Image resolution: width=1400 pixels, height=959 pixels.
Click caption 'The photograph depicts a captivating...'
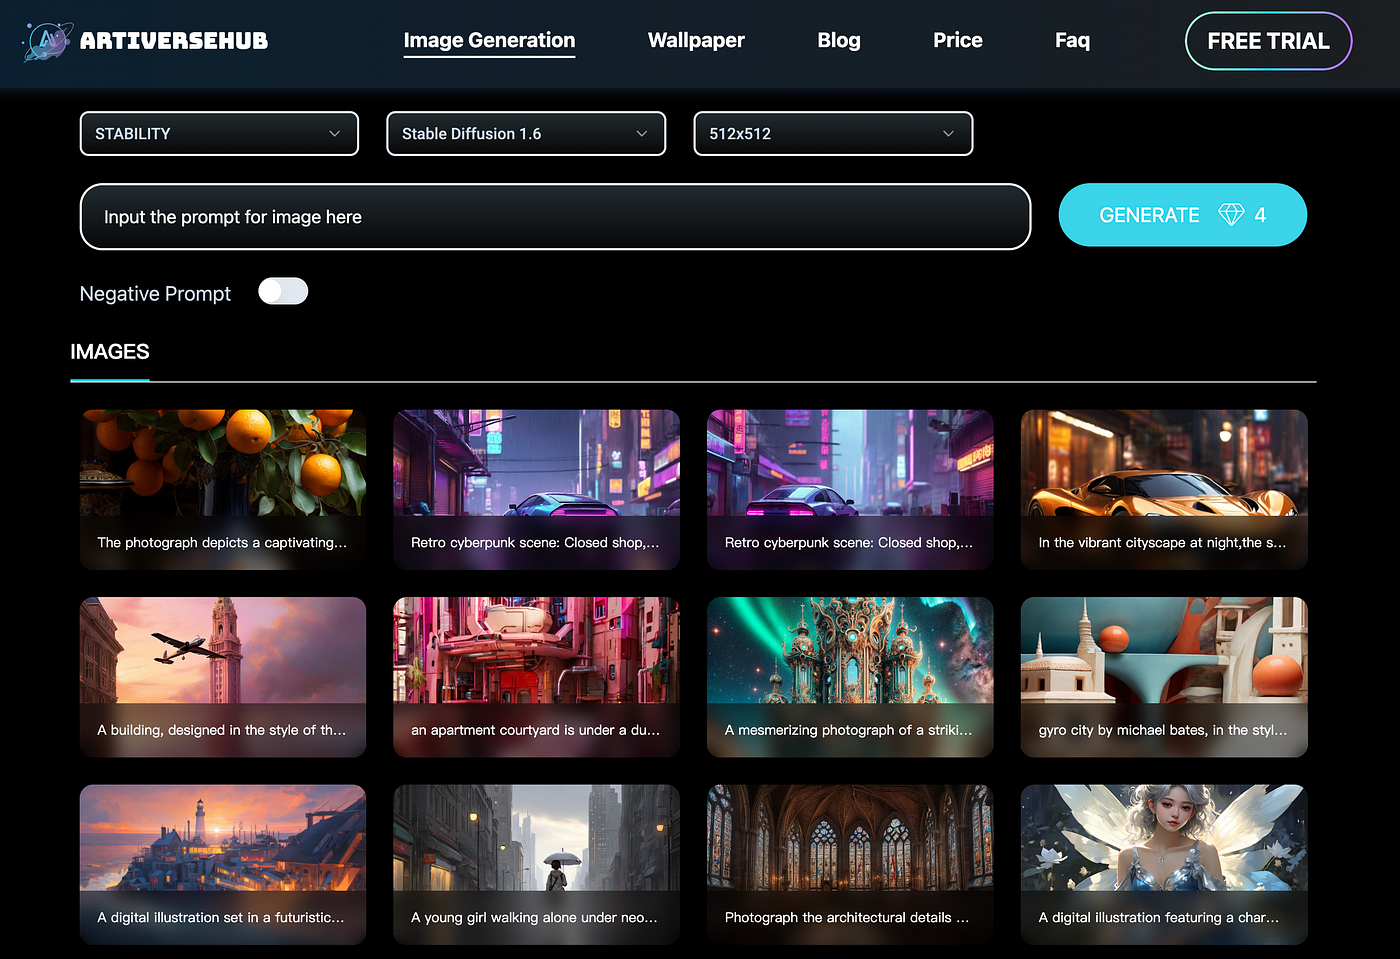pos(222,543)
